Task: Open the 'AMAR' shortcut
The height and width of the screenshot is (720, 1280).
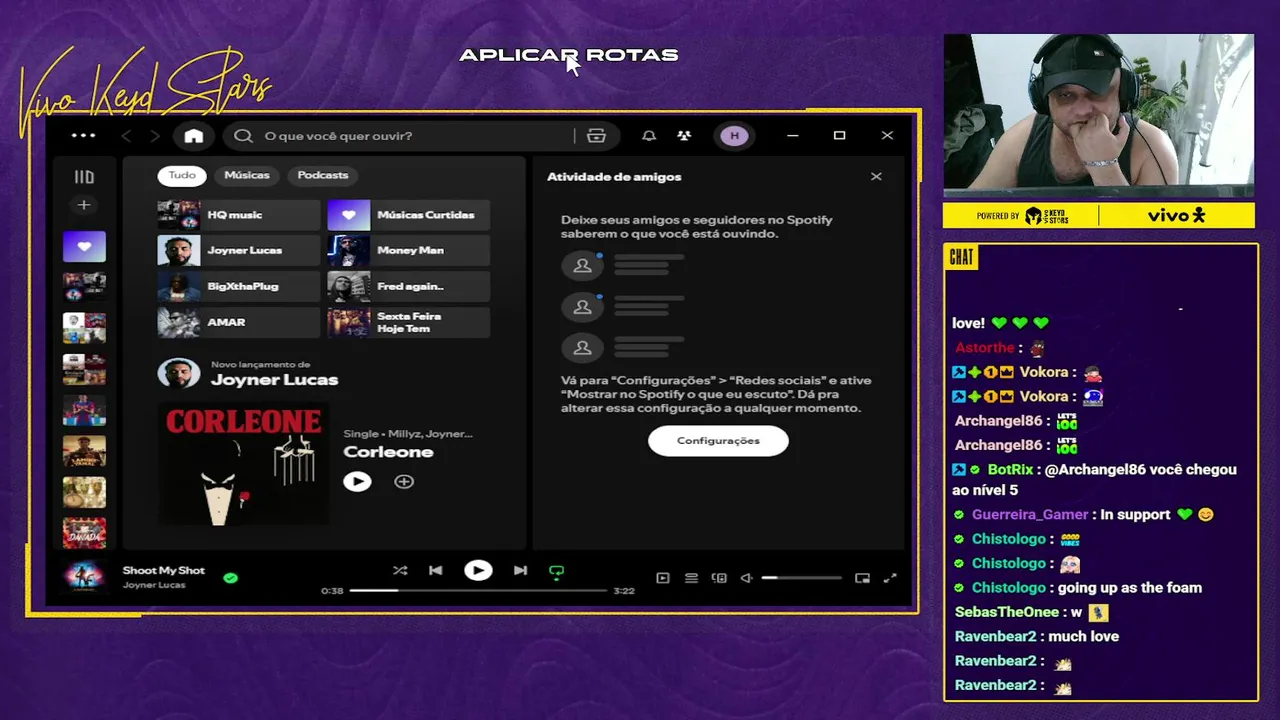Action: tap(239, 323)
